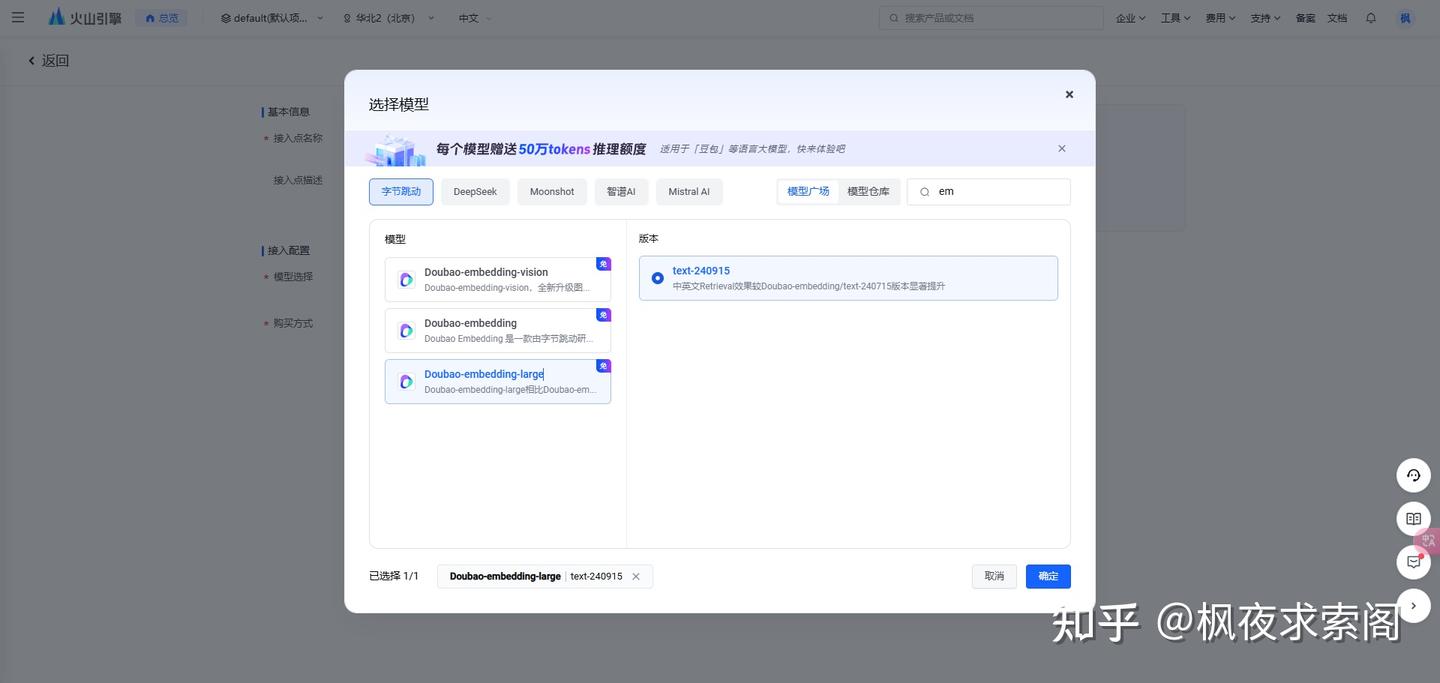Open the customer service headset icon
Viewport: 1440px width, 683px height.
pos(1413,475)
